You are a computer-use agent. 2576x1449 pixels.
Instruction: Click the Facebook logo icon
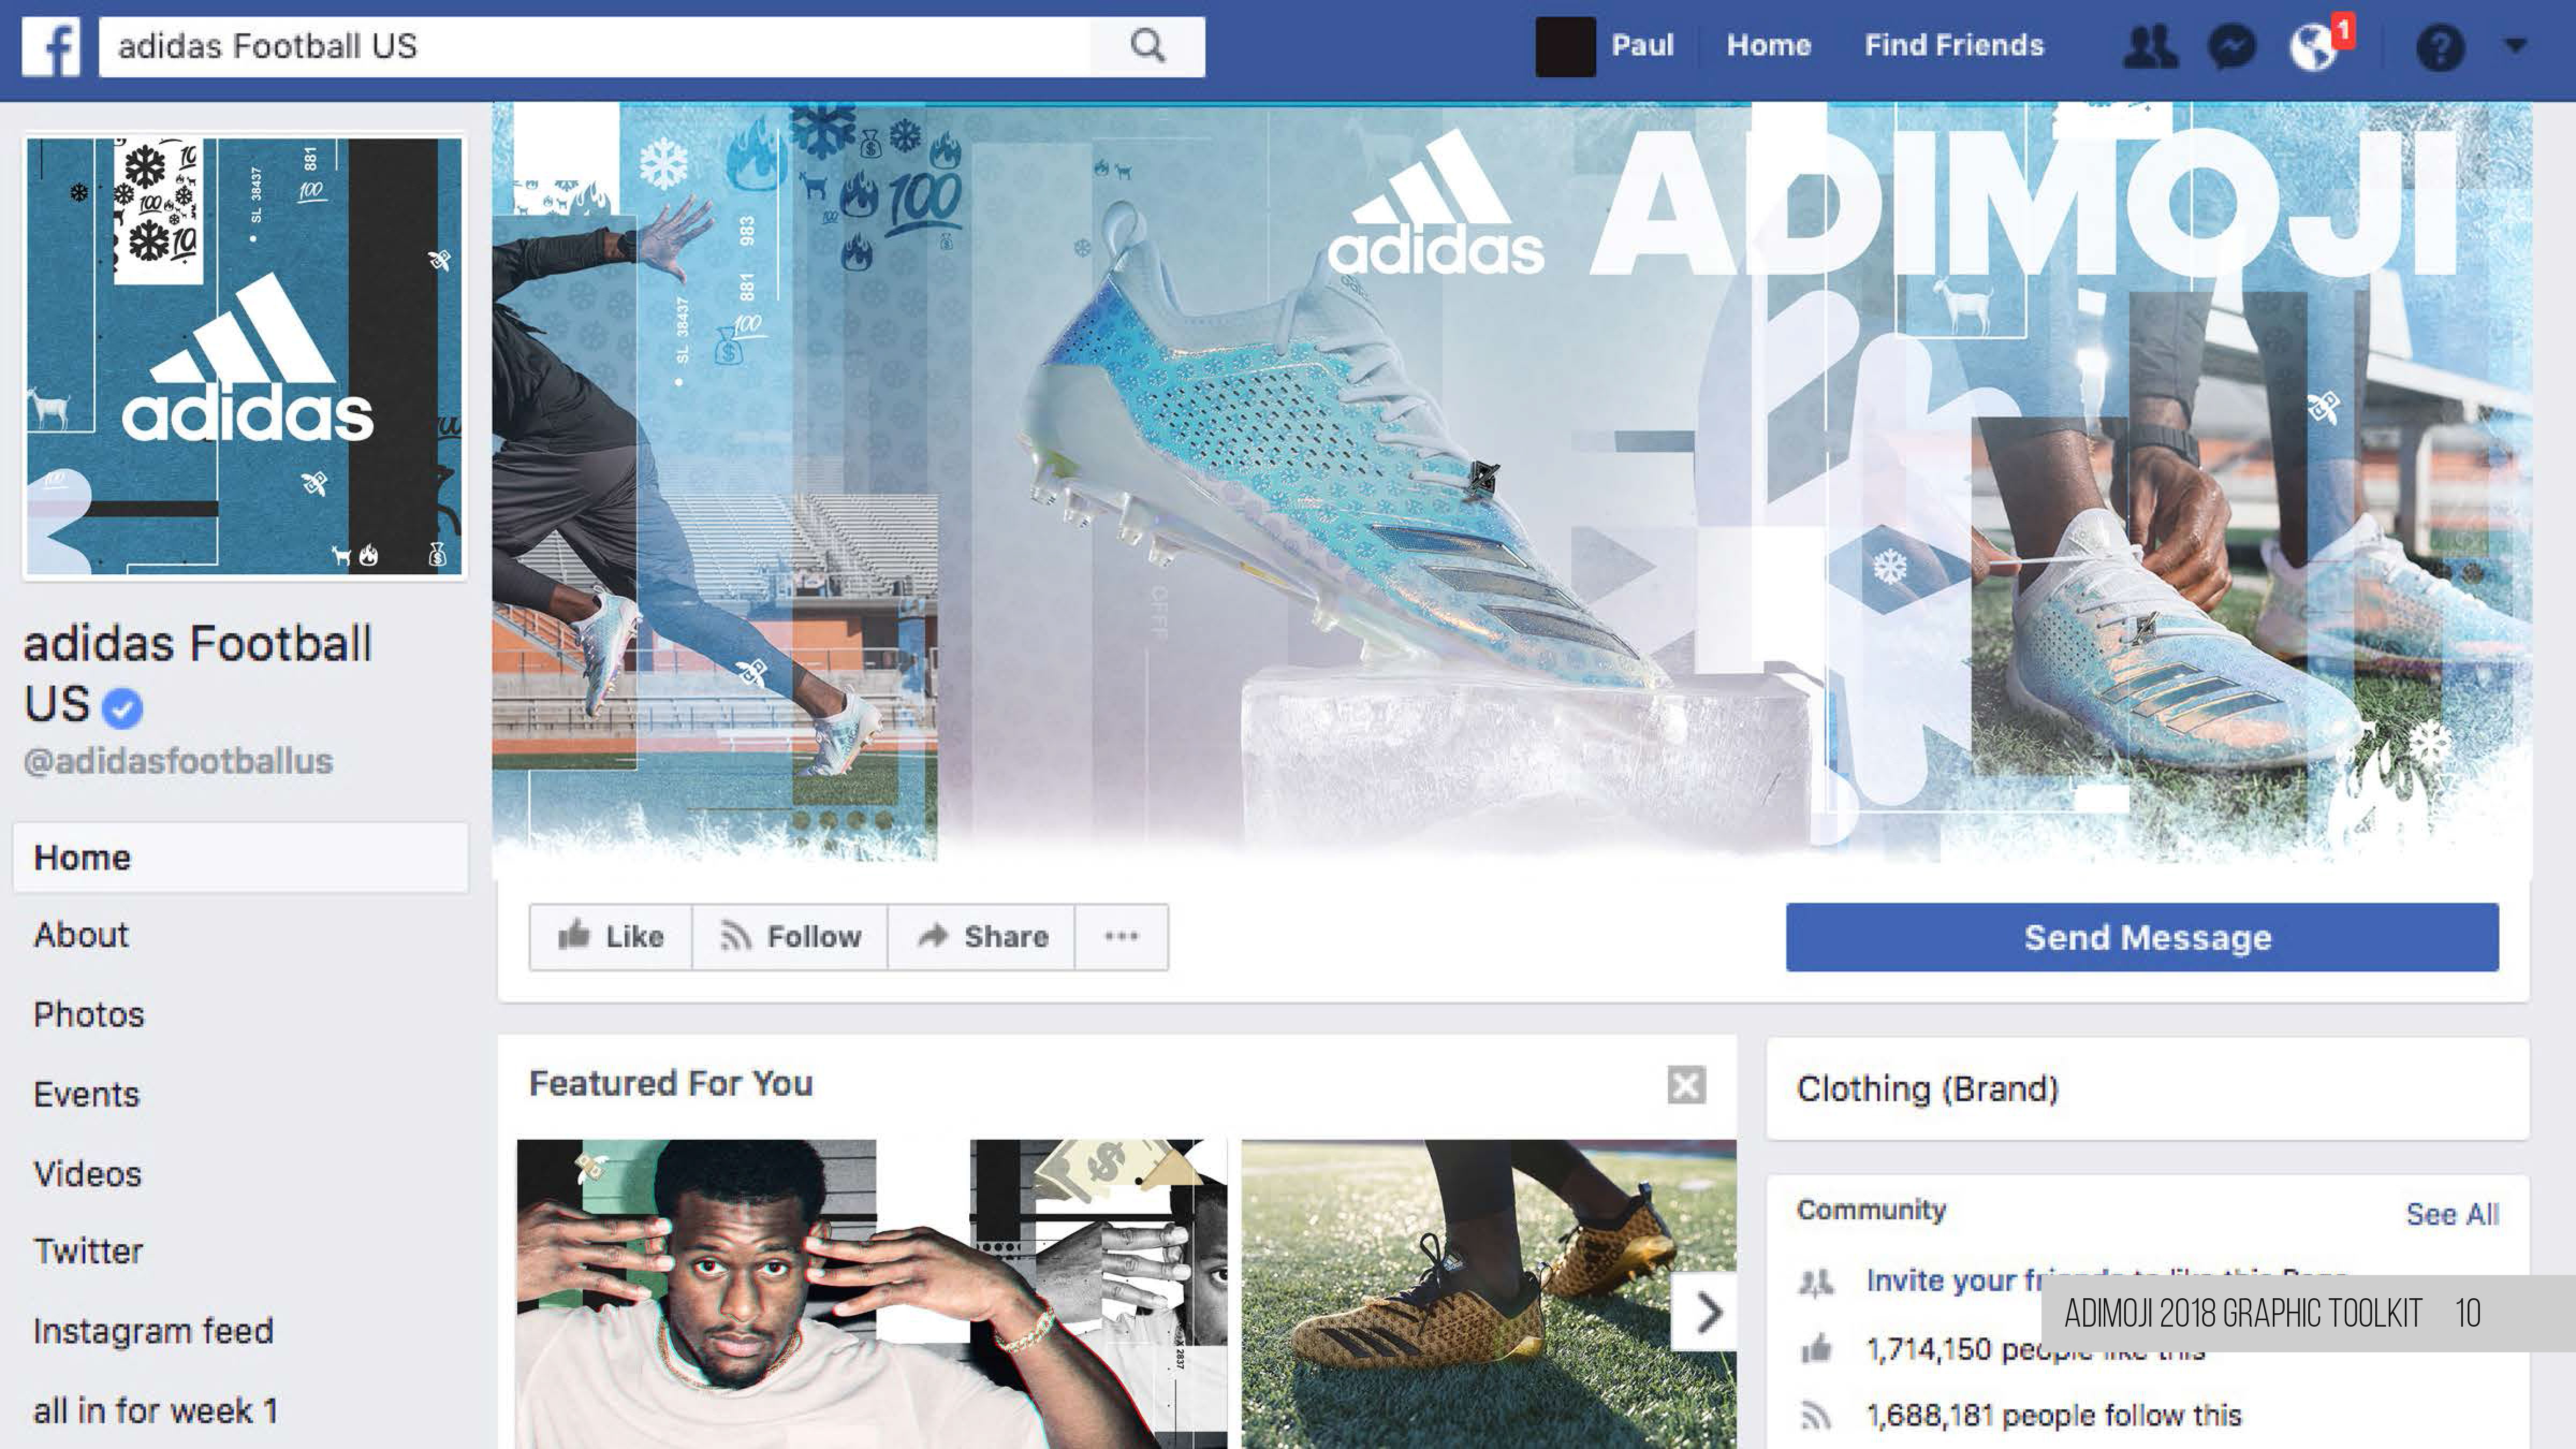pos(51,46)
